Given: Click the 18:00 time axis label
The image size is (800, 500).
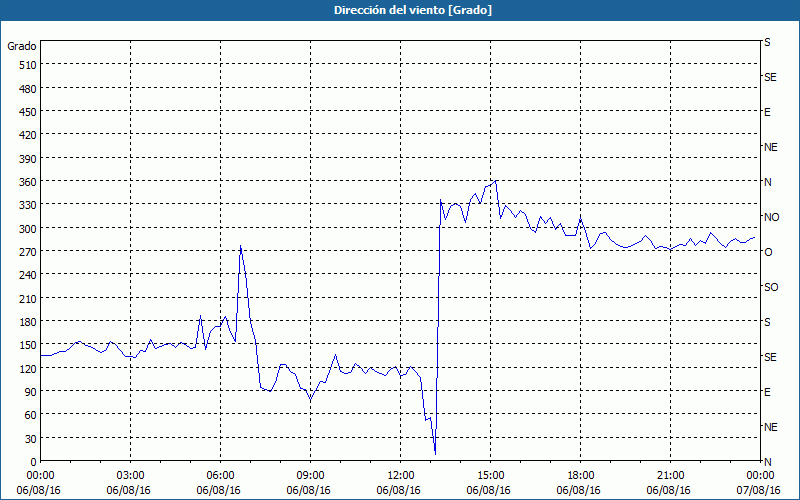Looking at the screenshot, I should [x=580, y=476].
